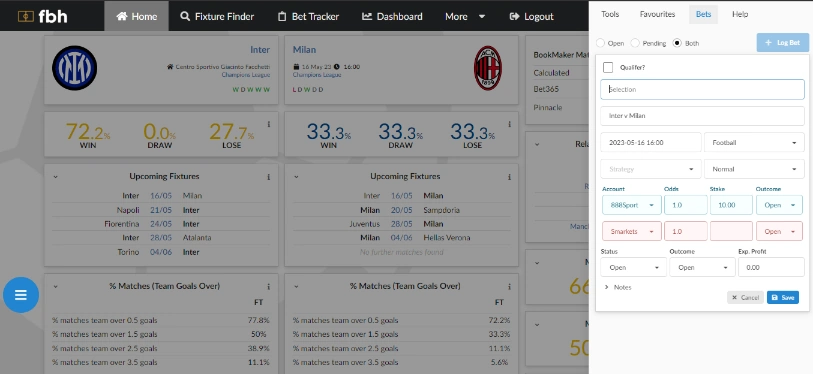Open Fixture Finder with search icon
The width and height of the screenshot is (813, 374).
pos(185,17)
